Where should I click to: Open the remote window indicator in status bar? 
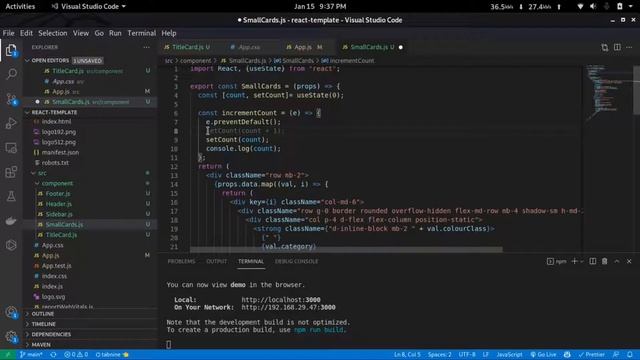7,355
